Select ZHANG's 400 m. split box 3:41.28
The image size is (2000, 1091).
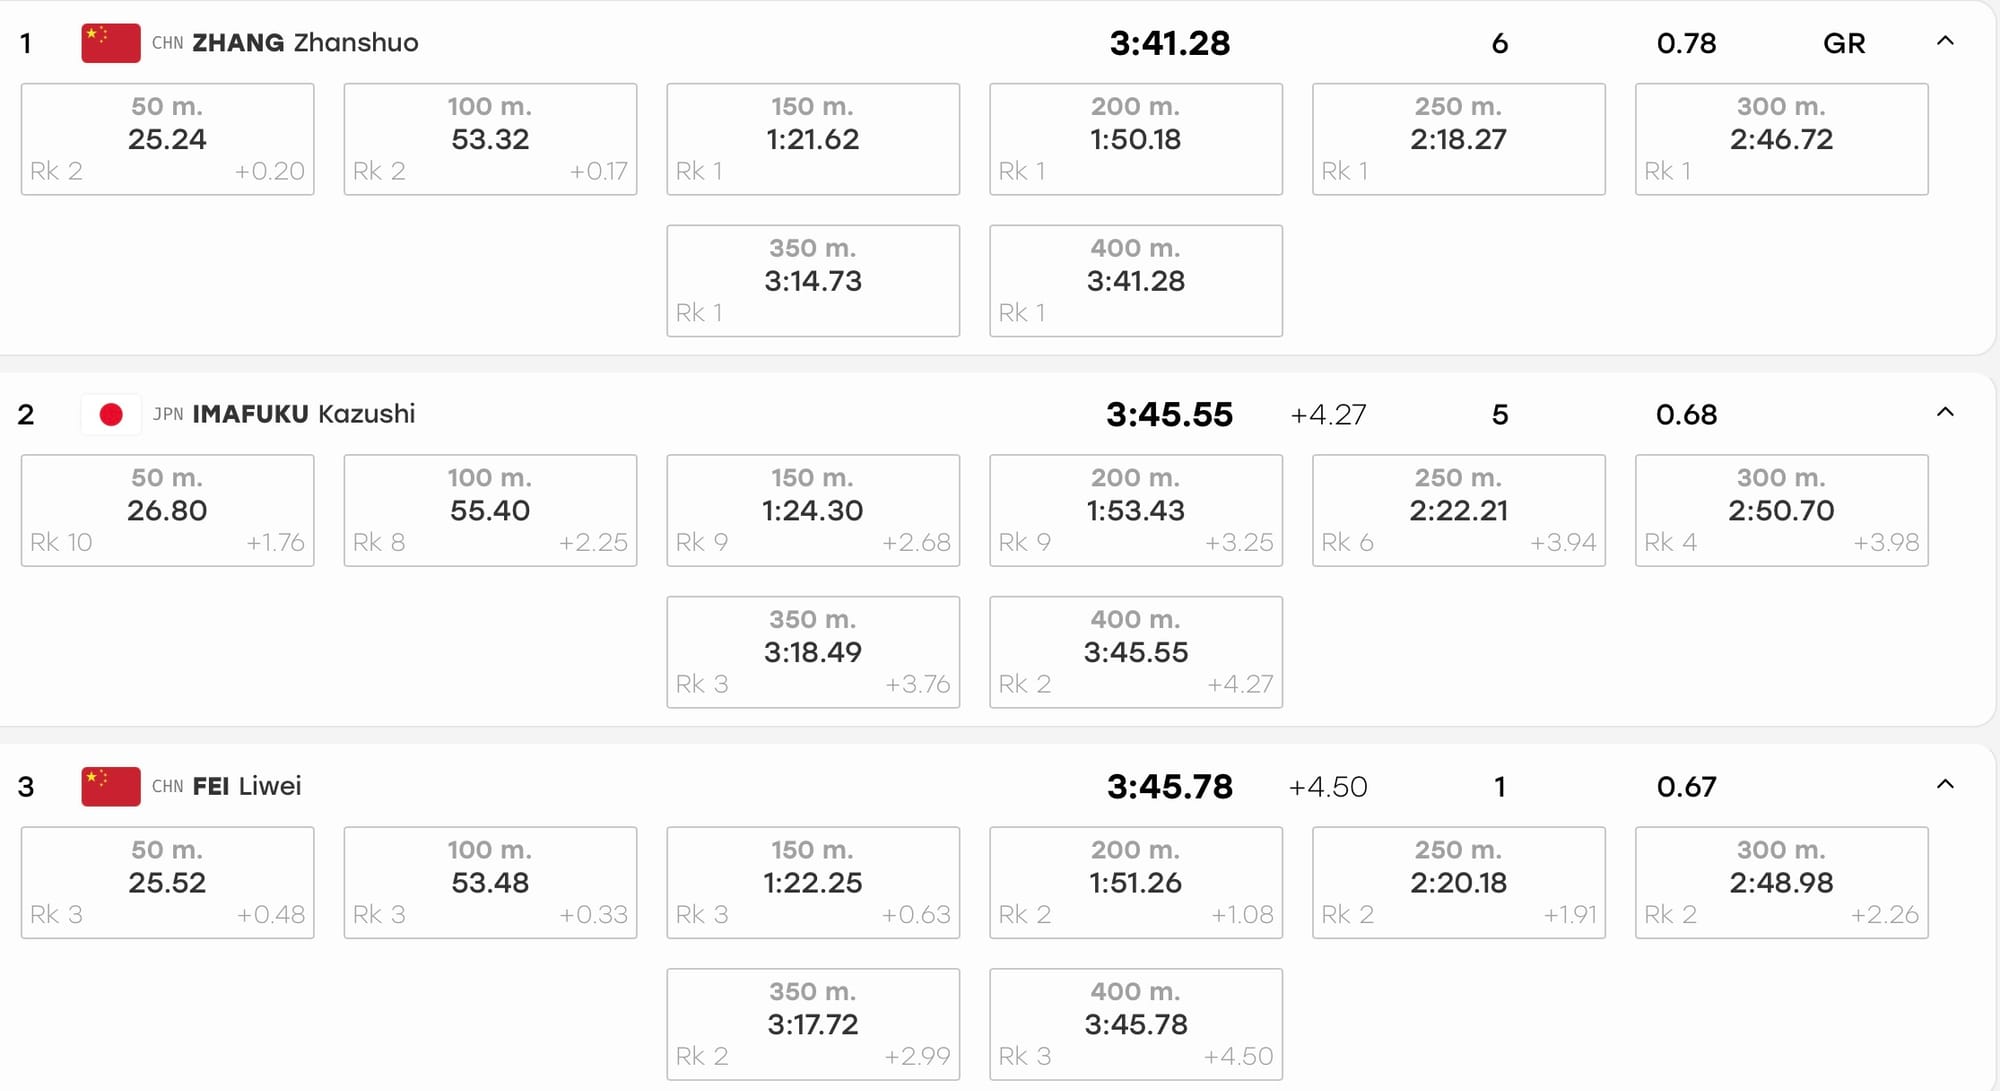[x=1136, y=281]
